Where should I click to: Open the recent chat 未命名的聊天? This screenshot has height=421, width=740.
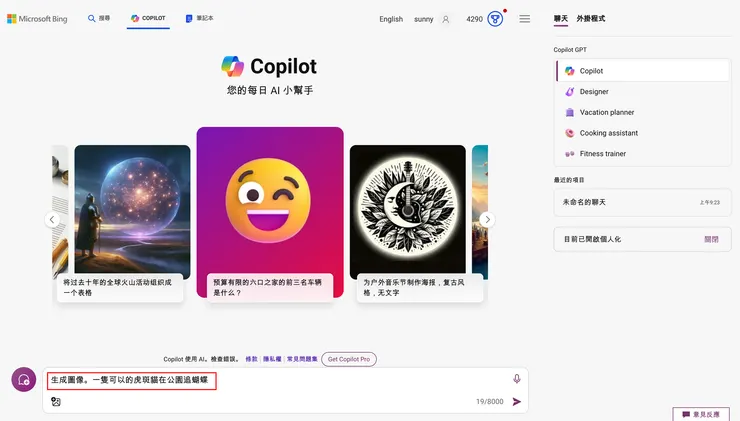coord(642,202)
